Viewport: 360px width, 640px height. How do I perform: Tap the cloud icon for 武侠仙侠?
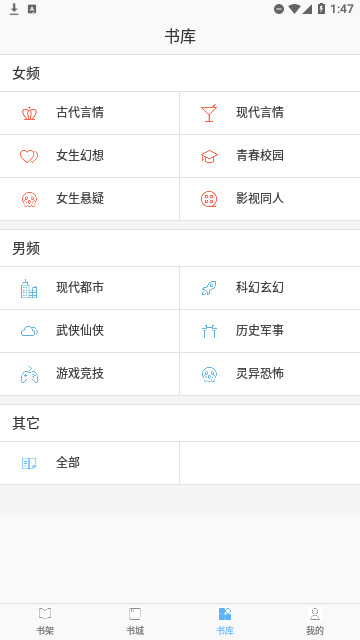coord(29,331)
